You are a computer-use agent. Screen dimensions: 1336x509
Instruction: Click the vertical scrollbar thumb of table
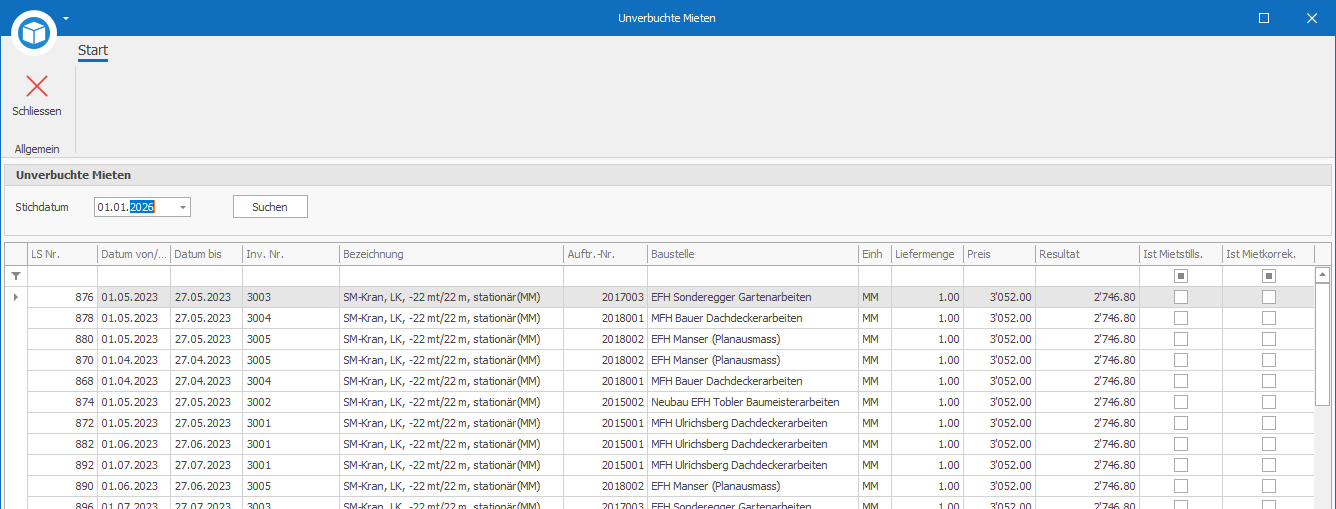point(1322,345)
